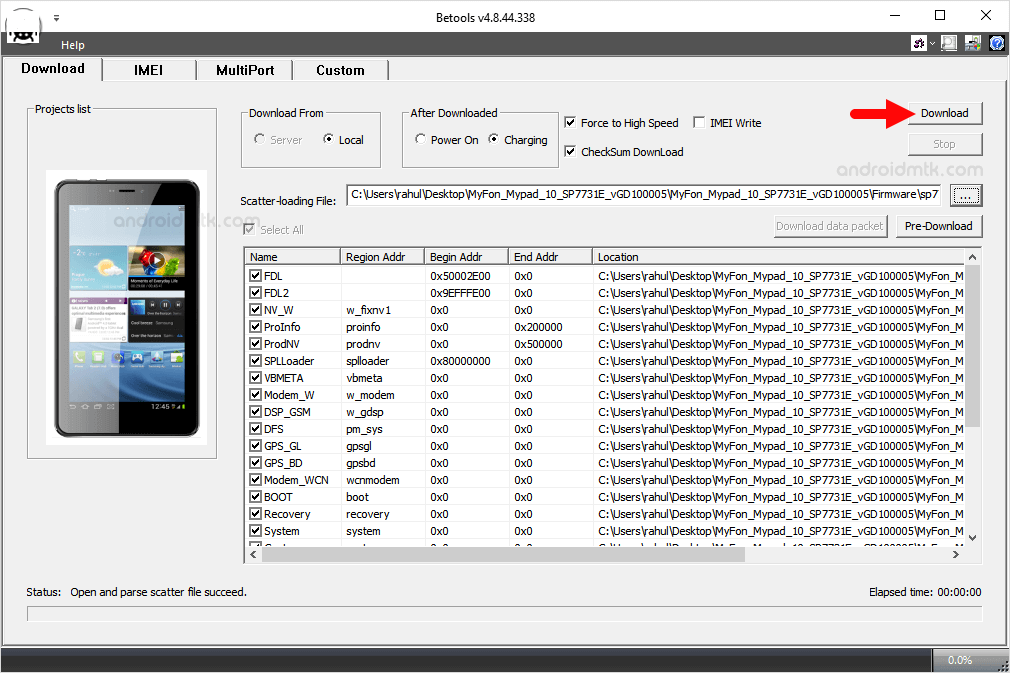Click the log viewer icon near top right

(948, 43)
